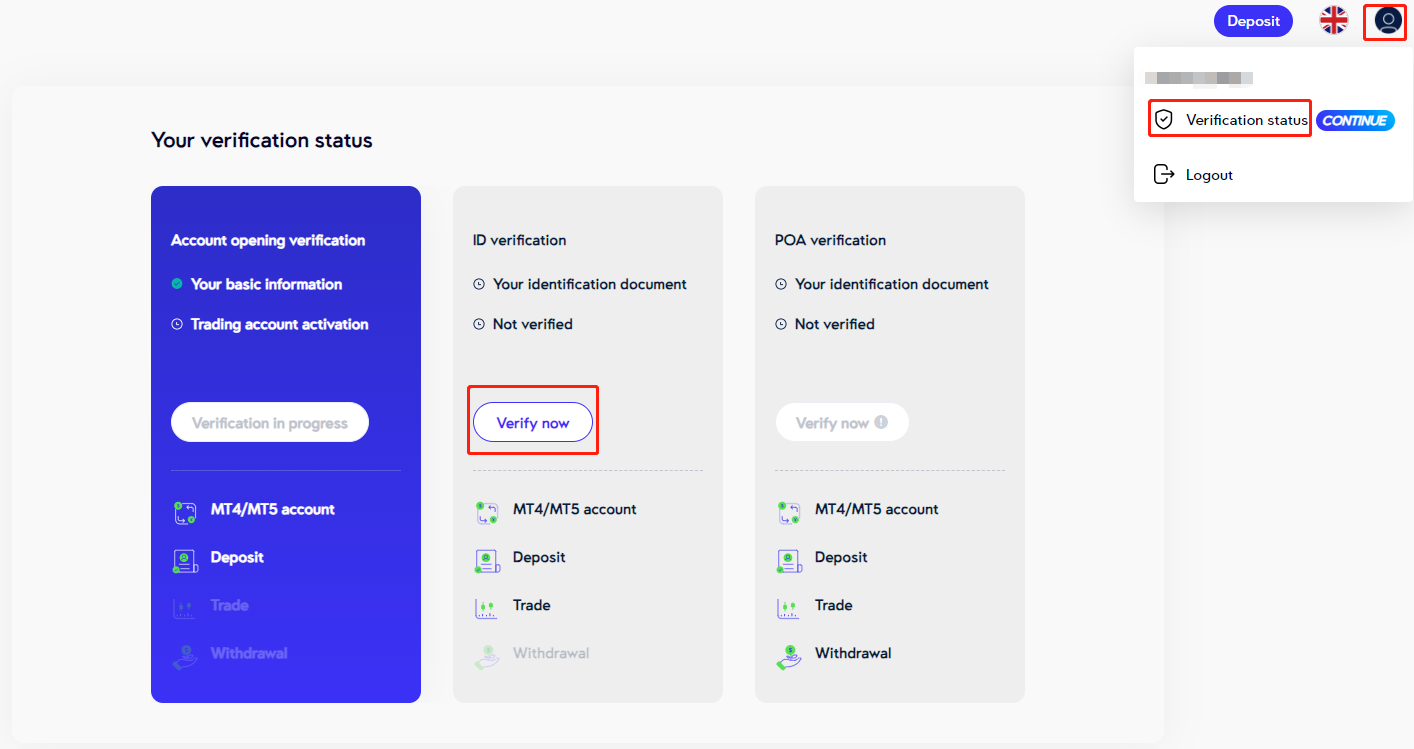Click the logout arrow icon
This screenshot has height=749, width=1414.
point(1163,175)
